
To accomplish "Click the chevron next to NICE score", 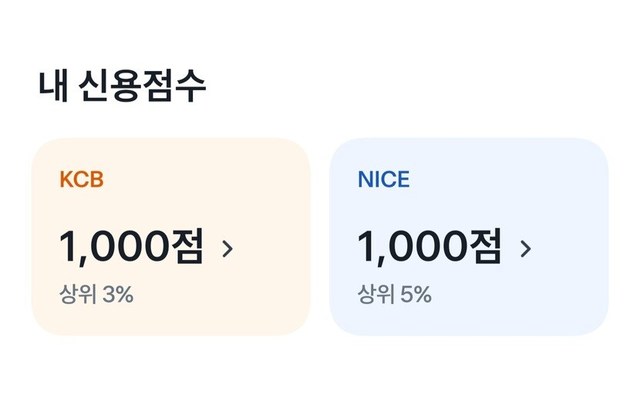I will click(525, 248).
